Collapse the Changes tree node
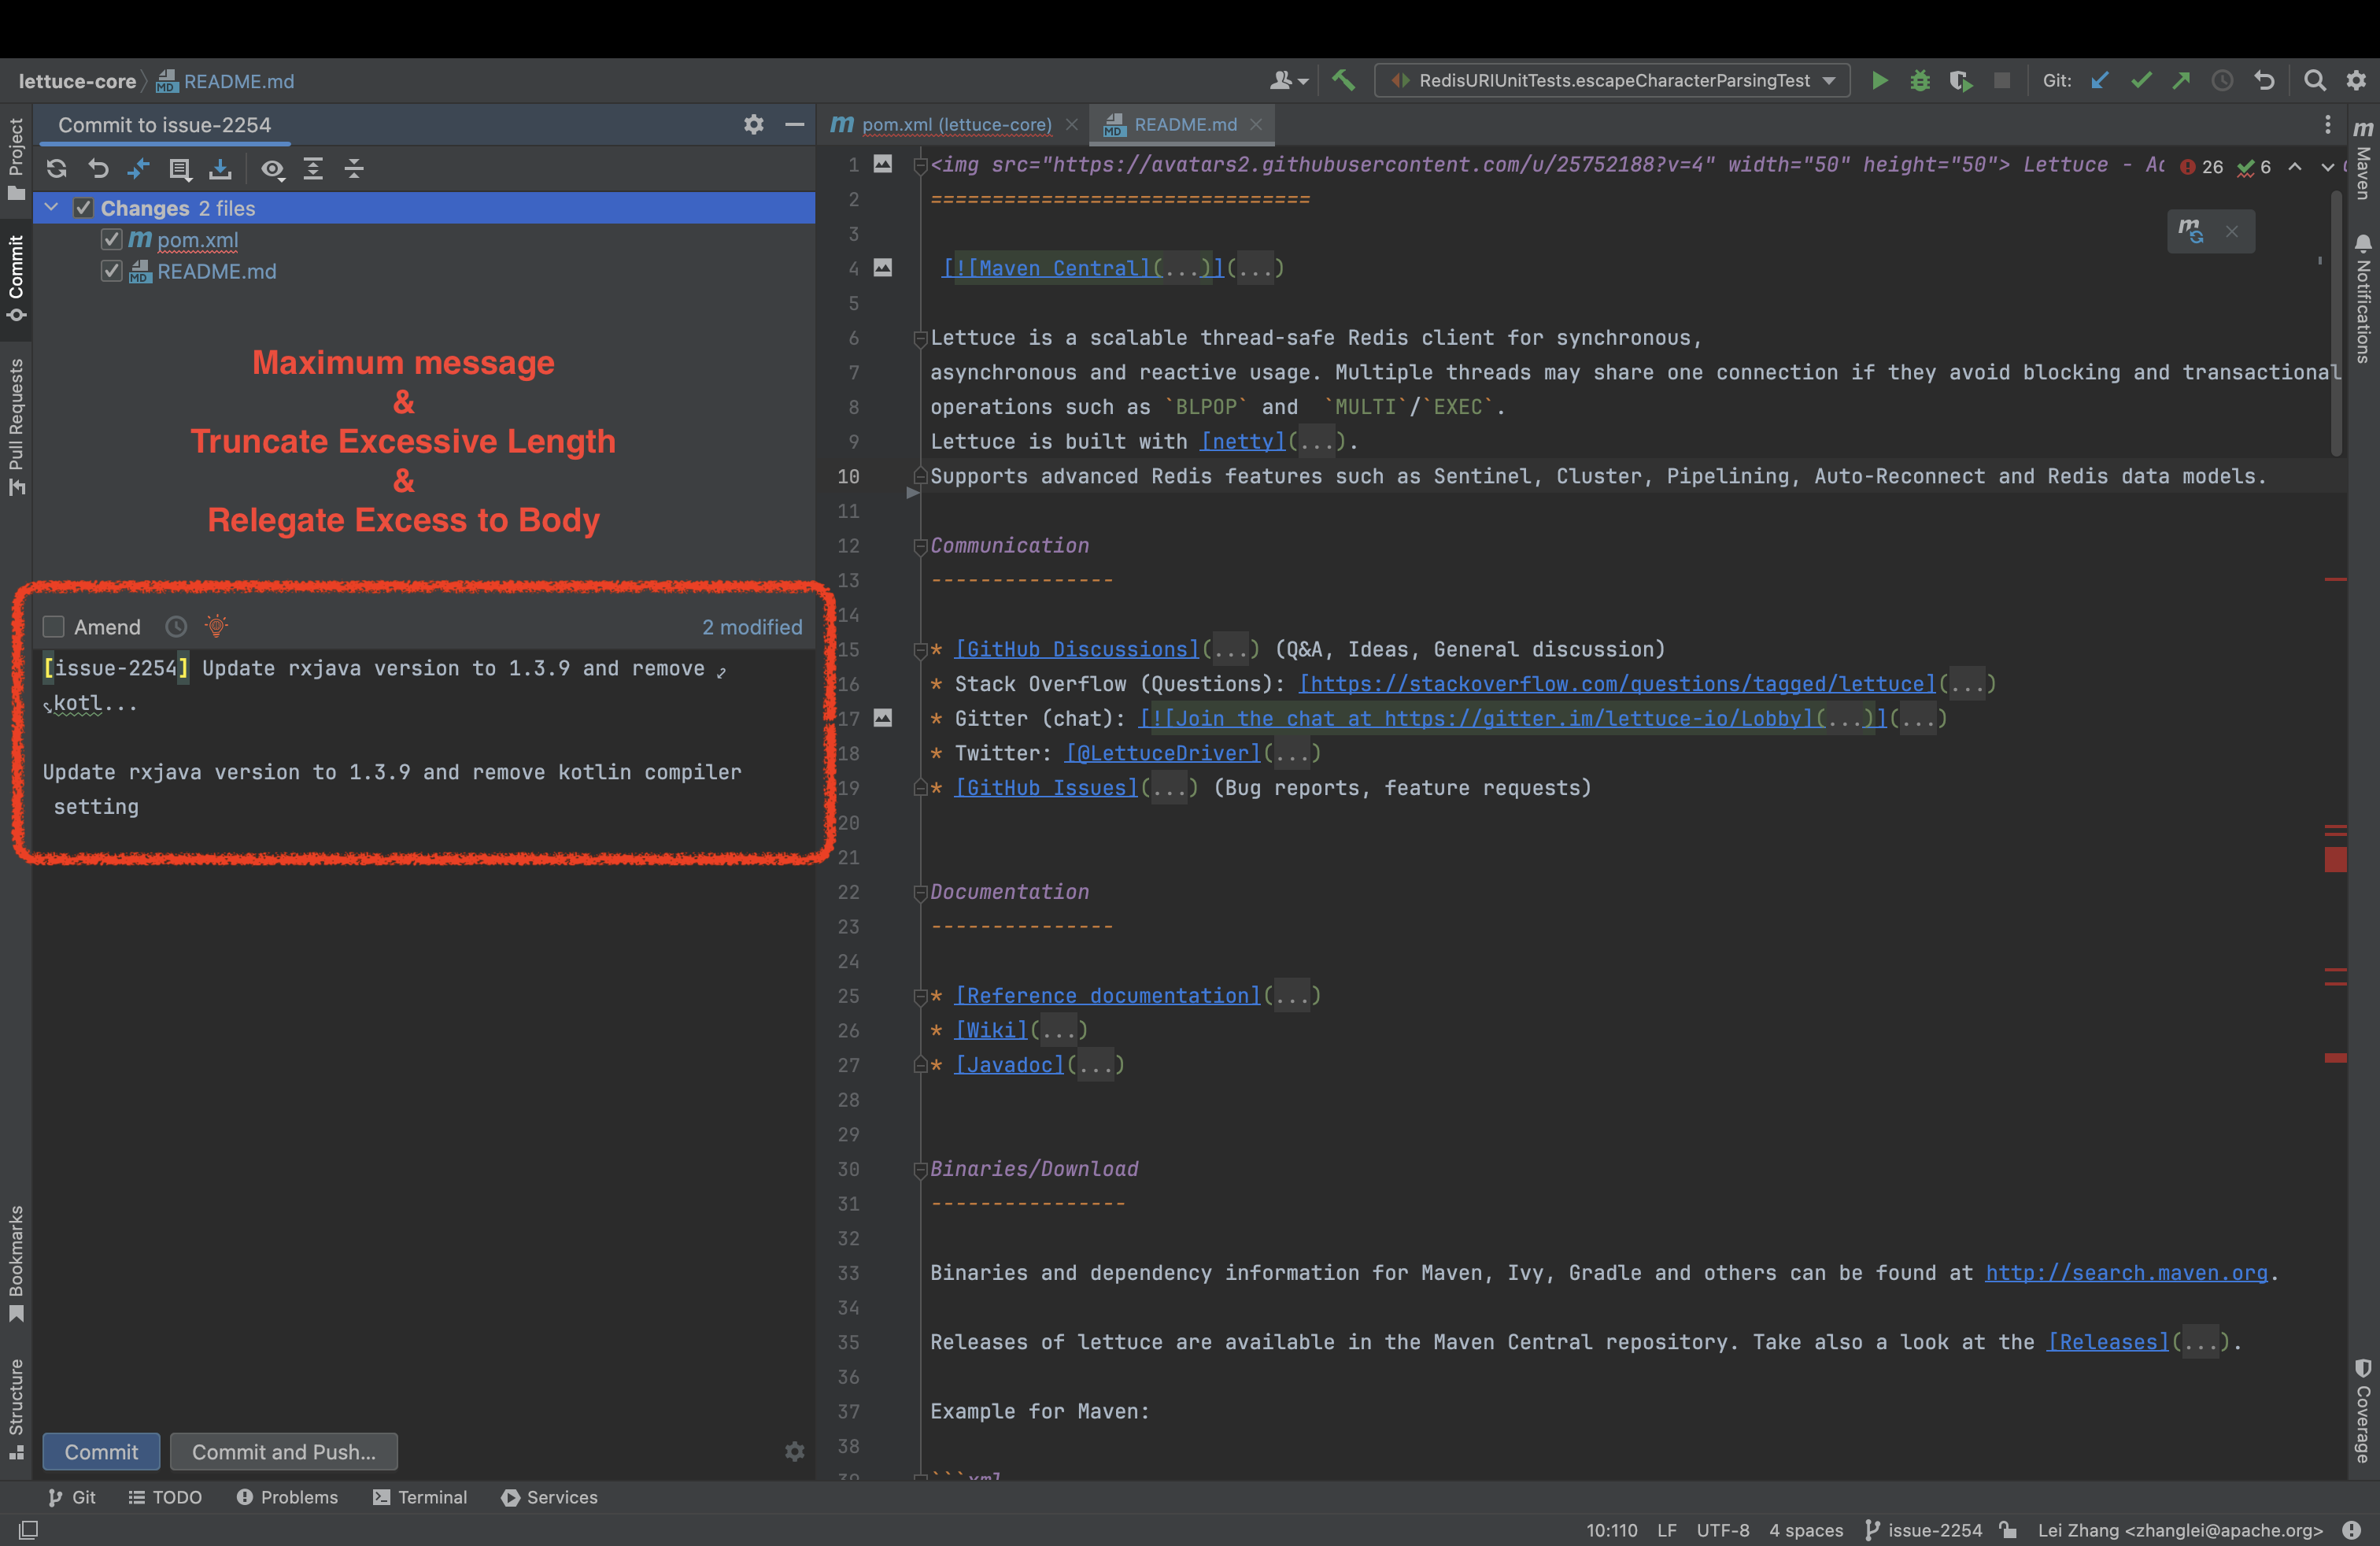 (52, 208)
